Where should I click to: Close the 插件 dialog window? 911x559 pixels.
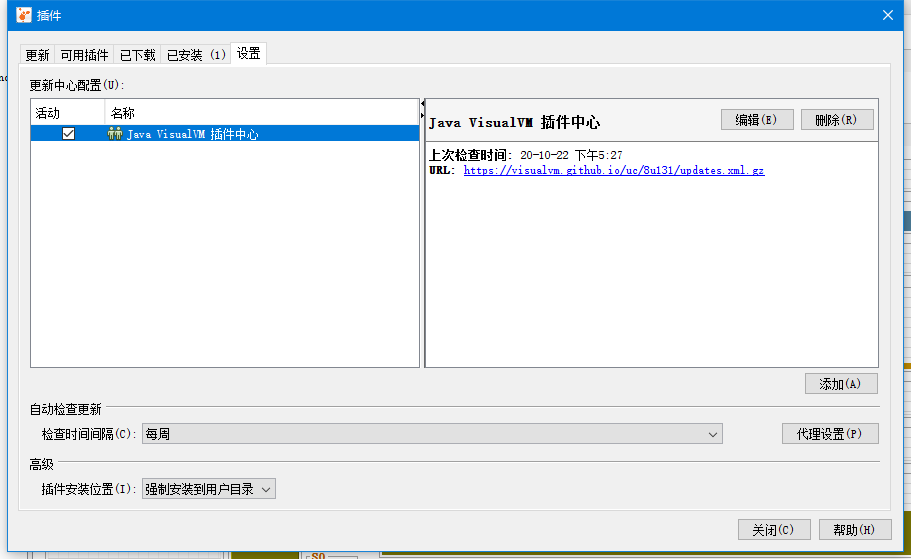pyautogui.click(x=888, y=15)
